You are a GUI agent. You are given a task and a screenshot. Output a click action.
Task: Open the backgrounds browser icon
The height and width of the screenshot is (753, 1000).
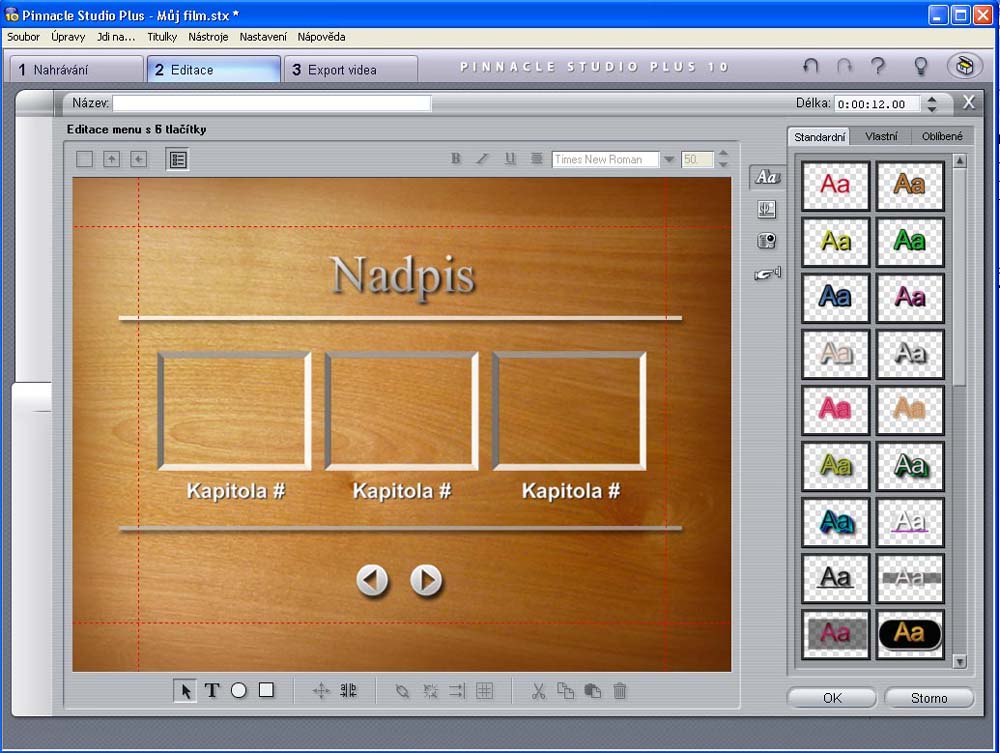coord(767,209)
